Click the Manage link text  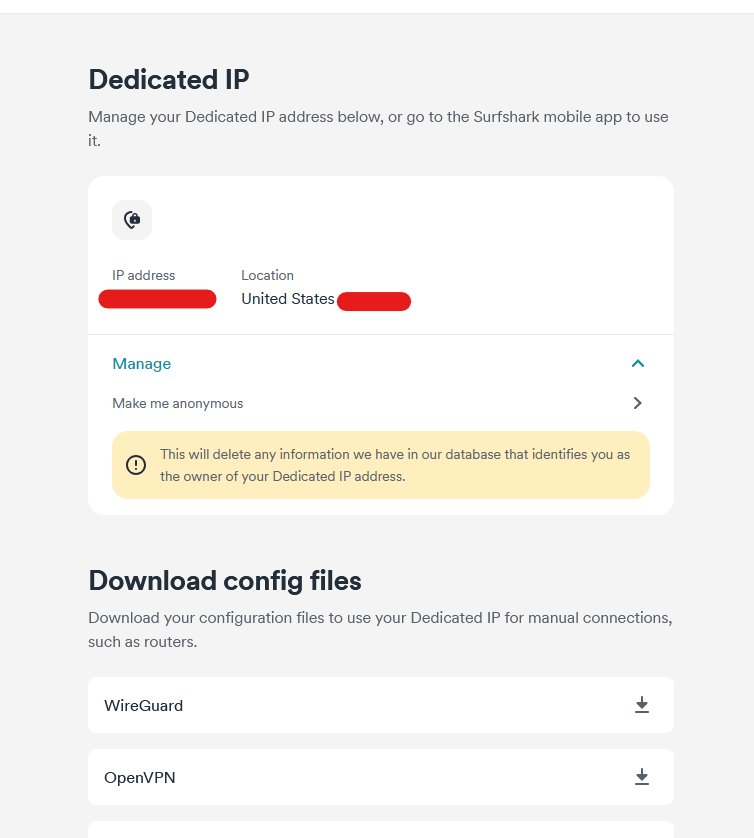142,364
